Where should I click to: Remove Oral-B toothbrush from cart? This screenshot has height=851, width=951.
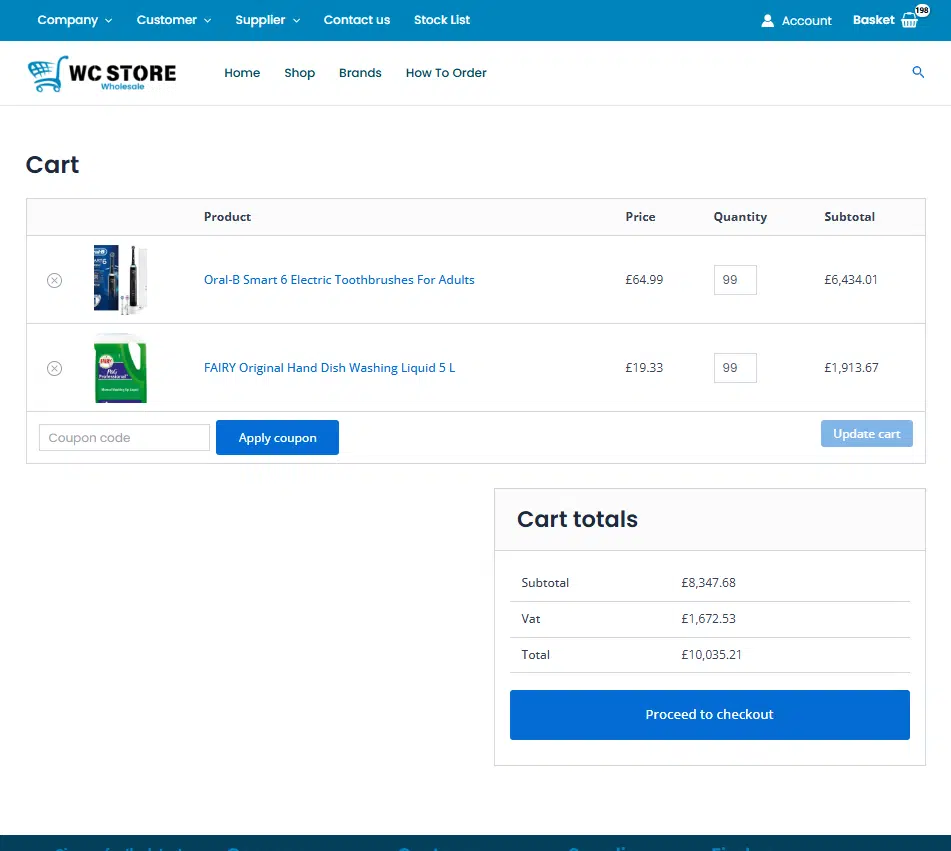(55, 280)
